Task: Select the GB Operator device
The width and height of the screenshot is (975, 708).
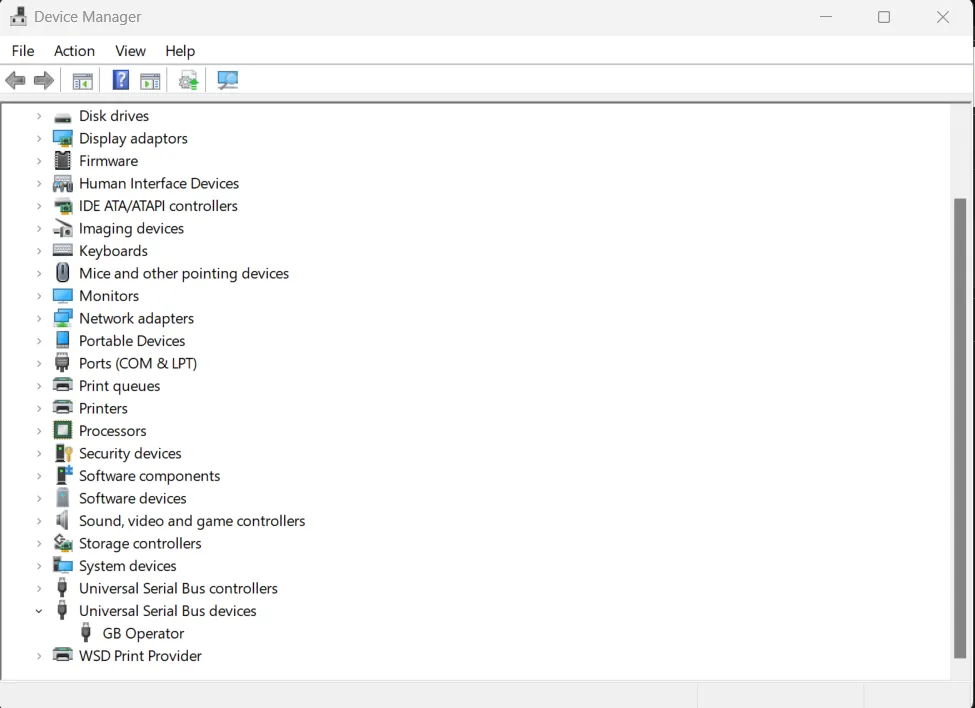Action: [x=142, y=633]
